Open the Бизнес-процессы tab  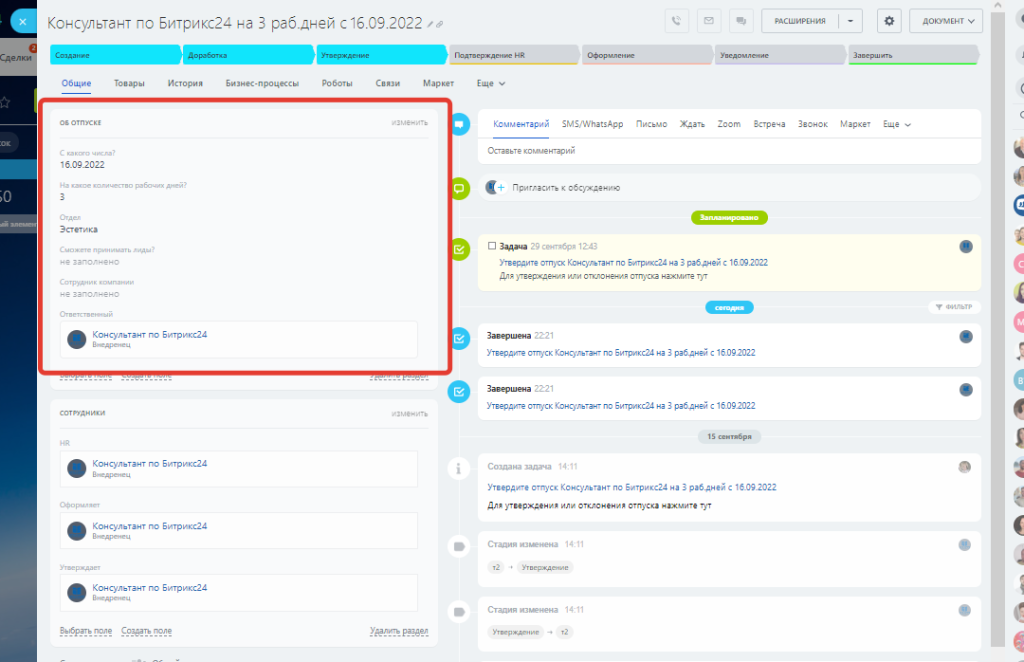click(x=262, y=84)
